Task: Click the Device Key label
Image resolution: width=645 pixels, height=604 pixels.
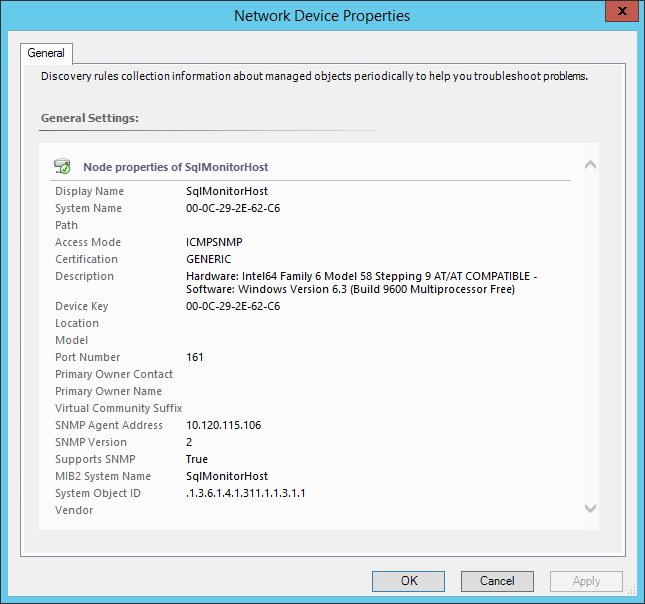Action: [x=81, y=306]
